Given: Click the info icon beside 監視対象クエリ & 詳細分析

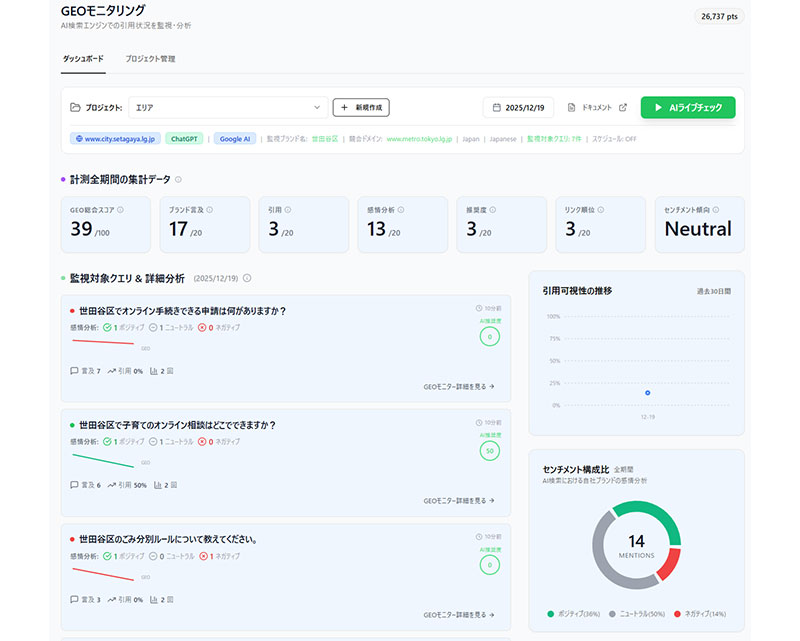Looking at the screenshot, I should (x=247, y=278).
